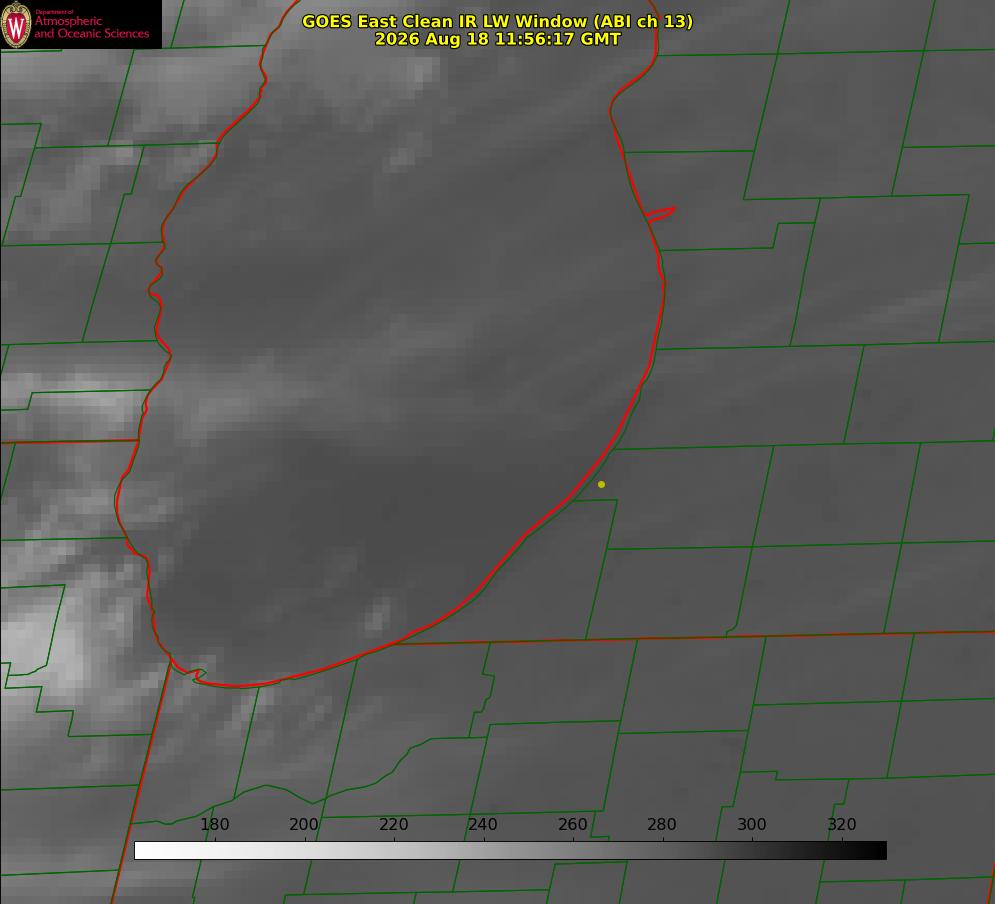Click the 180 label on the colorbar
The width and height of the screenshot is (995, 904).
[x=214, y=824]
